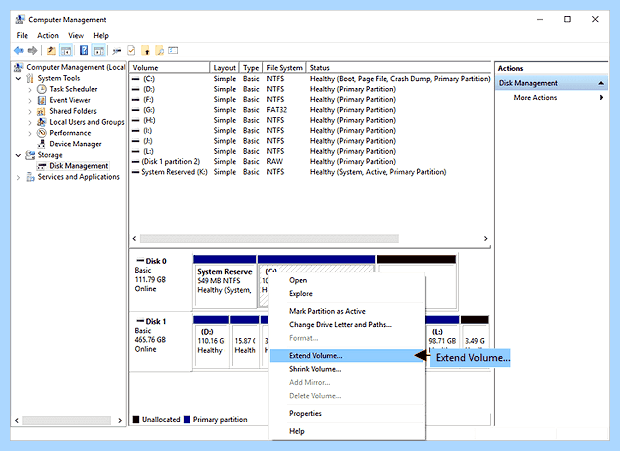
Task: Select the Performance tree icon
Action: [x=42, y=133]
